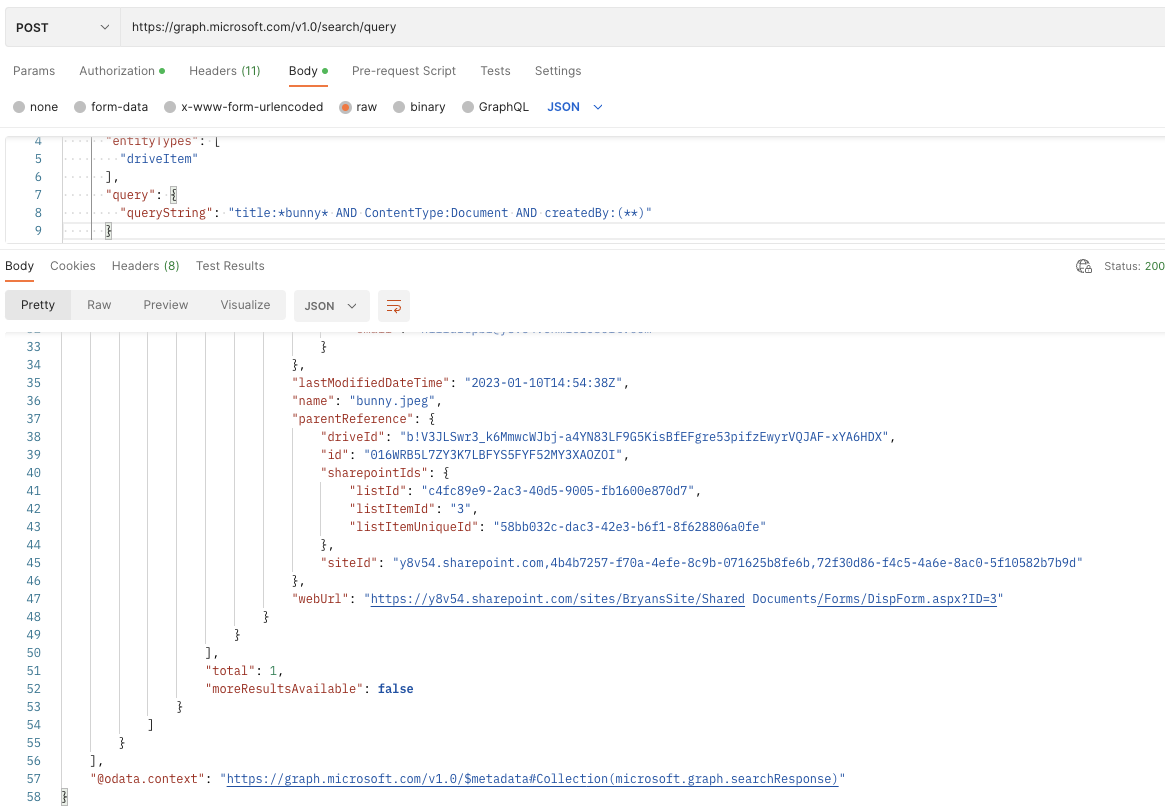Click the globe network information icon near Status

[x=1084, y=266]
